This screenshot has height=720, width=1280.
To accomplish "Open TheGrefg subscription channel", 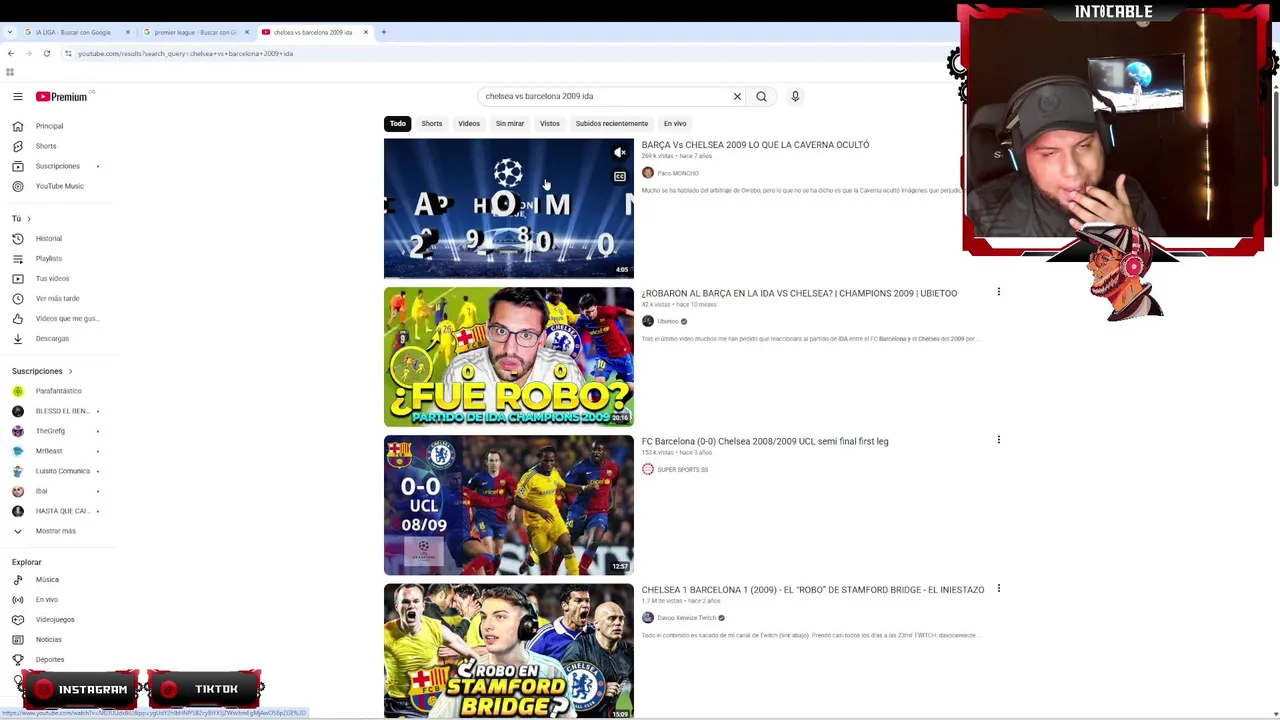I will [50, 431].
